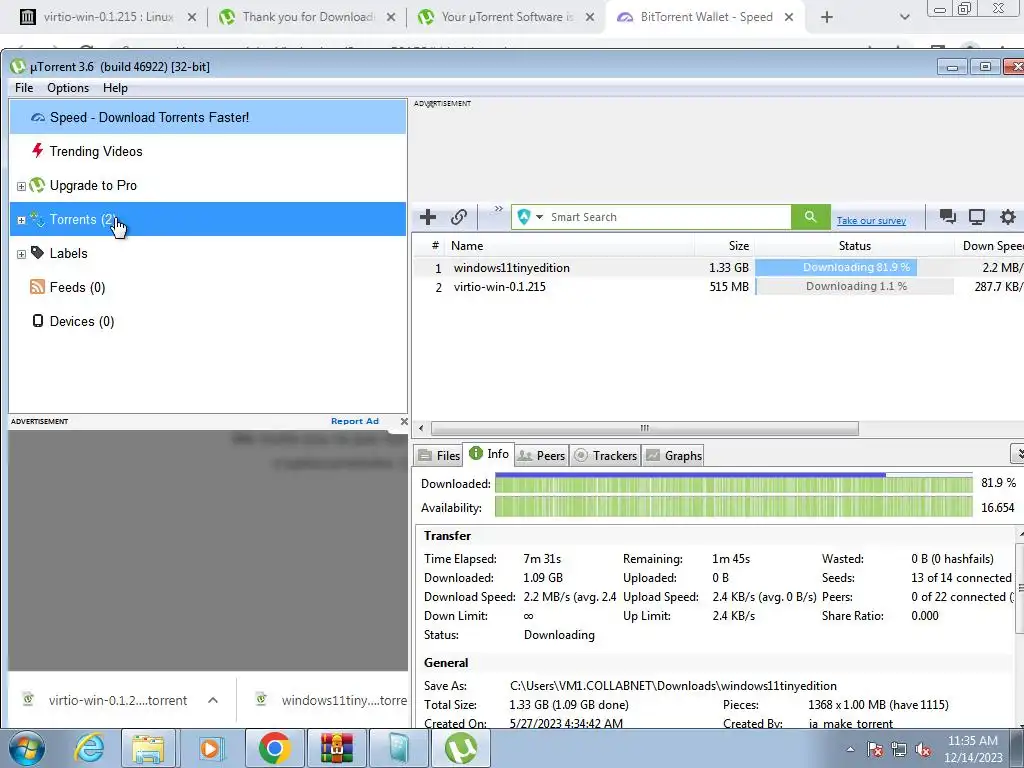Switch to the virtio-win-0.1.215 Chrome tab
The image size is (1024, 768).
(x=108, y=17)
